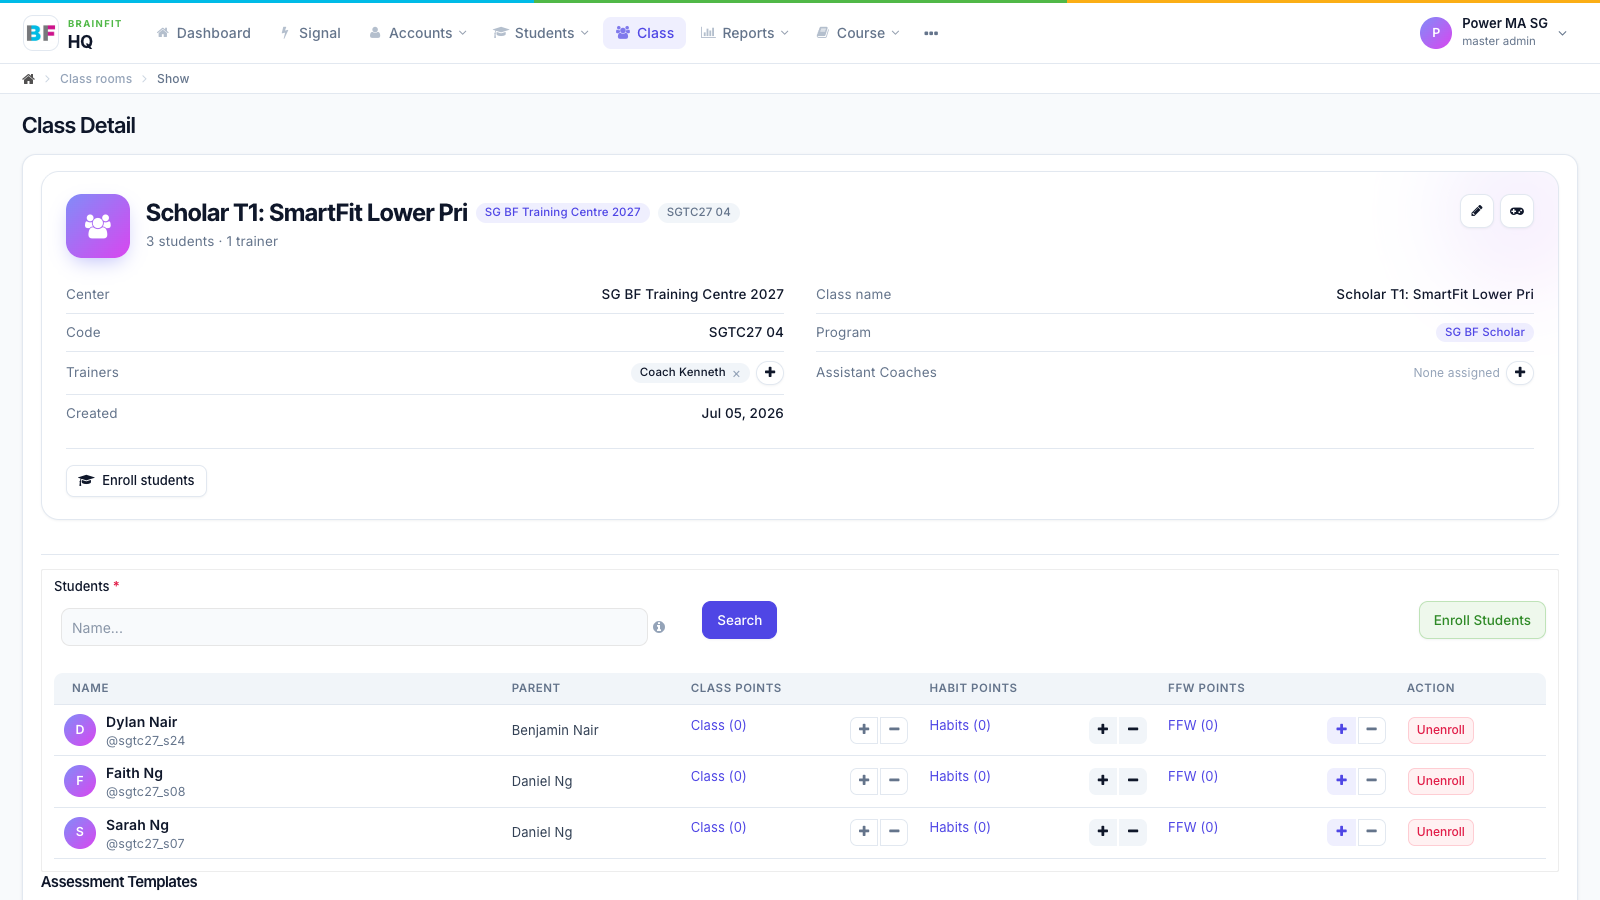Remove Coach Kenneth with the x icon
This screenshot has height=900, width=1600.
click(x=736, y=373)
